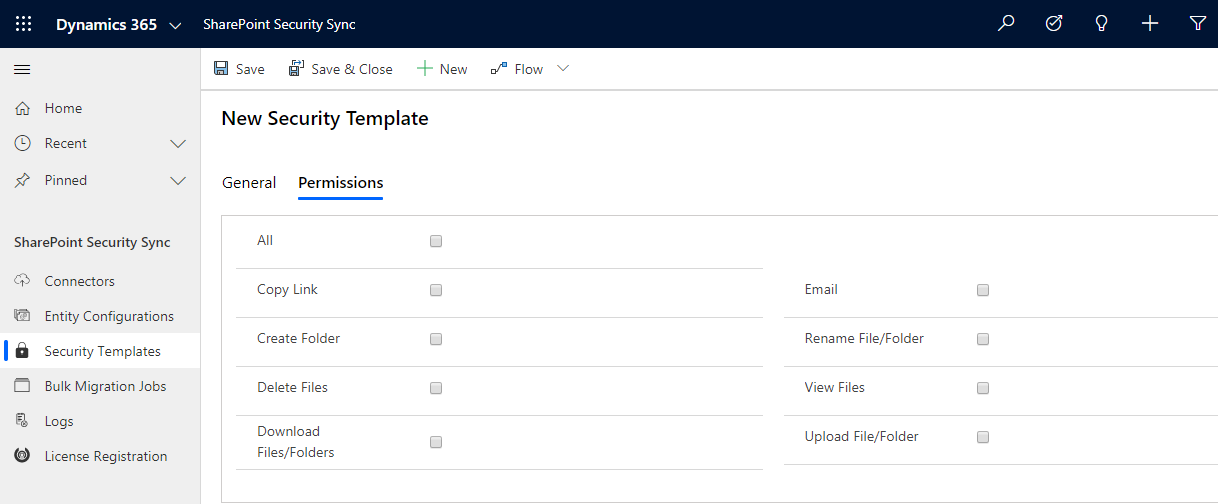Enable the View Files checkbox
This screenshot has width=1218, height=504.
tap(983, 388)
